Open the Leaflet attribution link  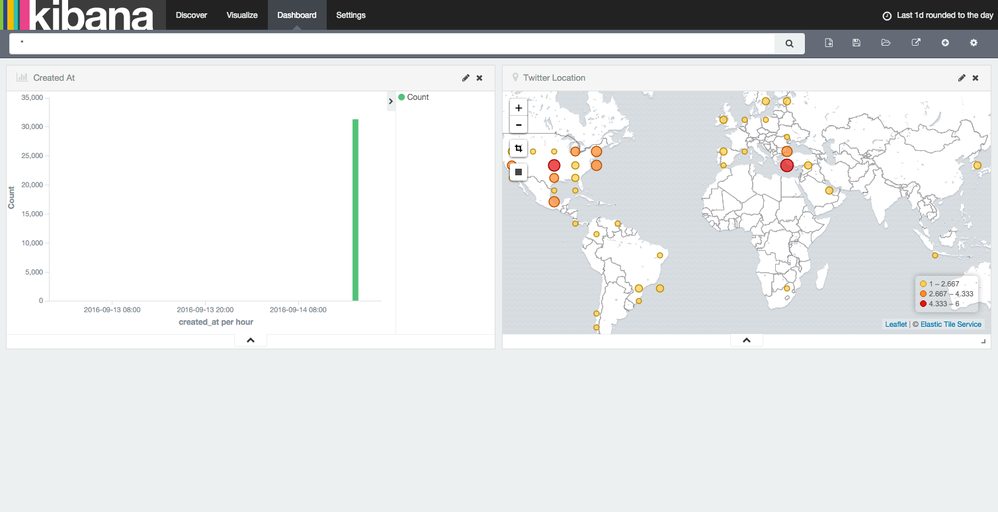(896, 324)
